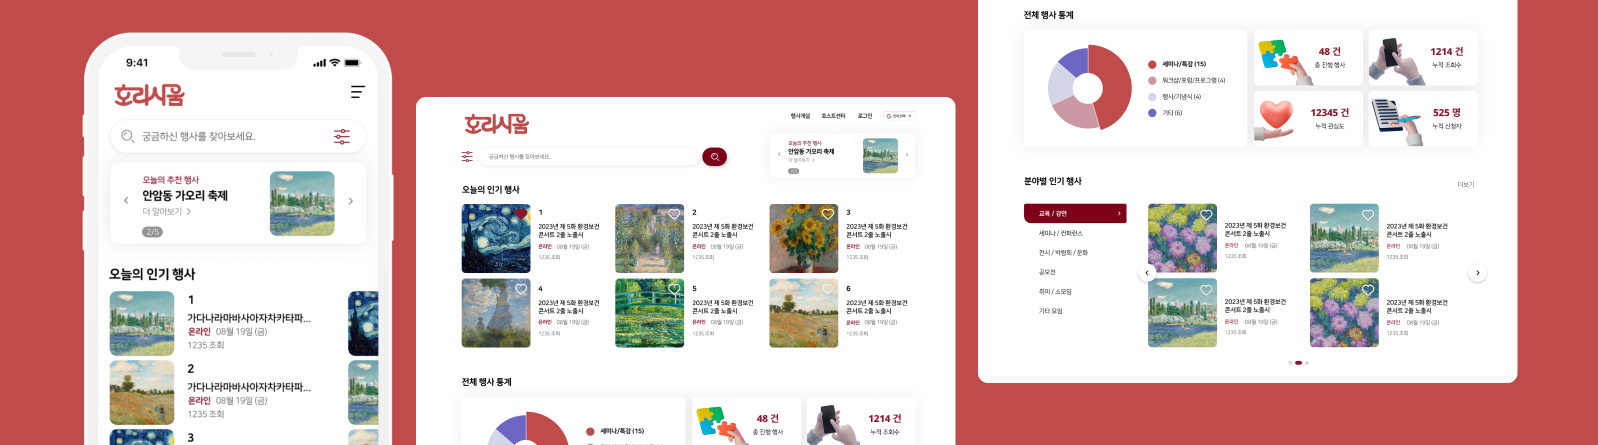Select the 세미나 / 컨퍼런스 category
This screenshot has height=445, width=1598.
tap(1061, 233)
